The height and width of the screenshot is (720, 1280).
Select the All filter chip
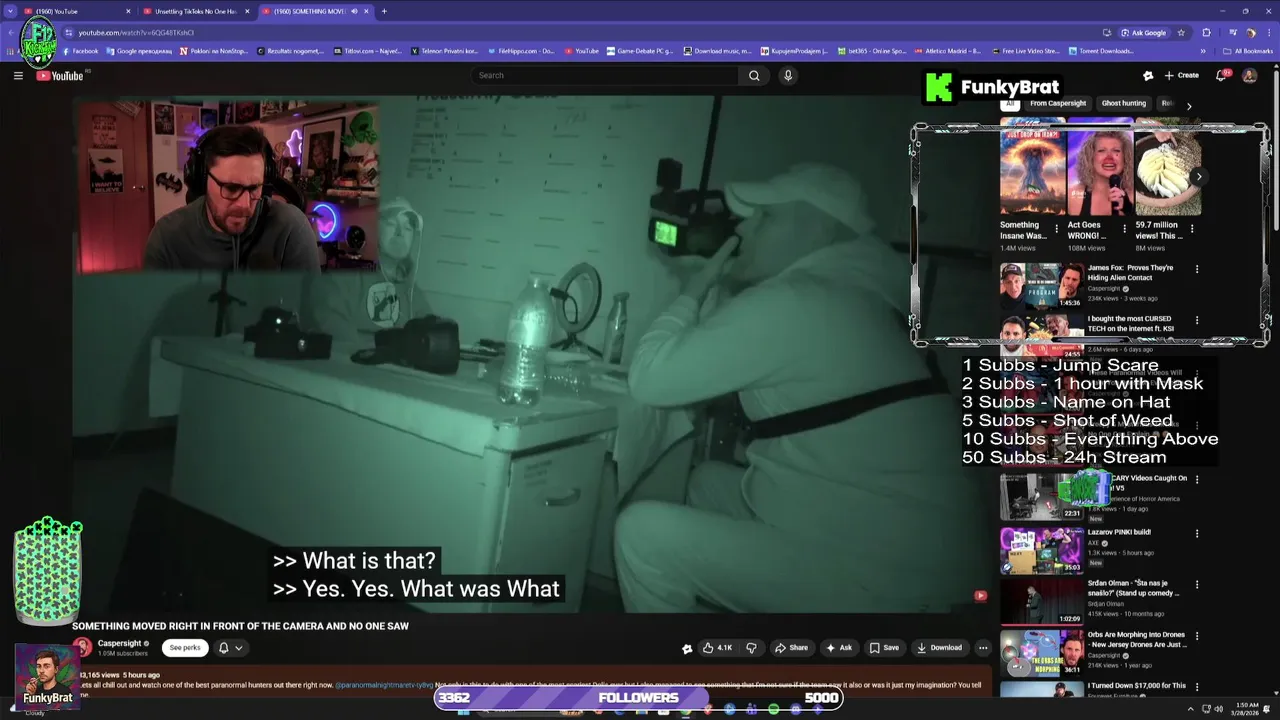[x=1010, y=103]
